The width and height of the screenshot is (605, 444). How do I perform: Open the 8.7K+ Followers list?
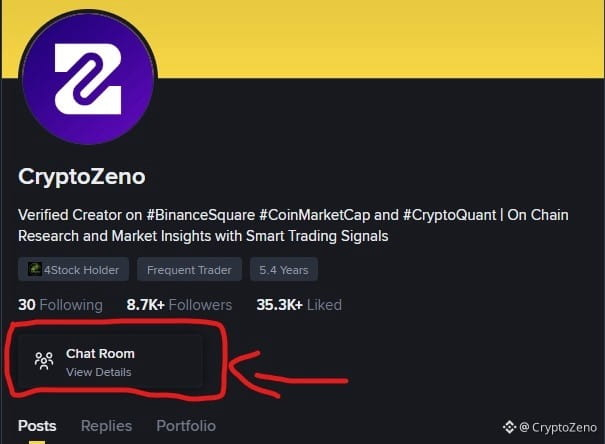(x=179, y=305)
